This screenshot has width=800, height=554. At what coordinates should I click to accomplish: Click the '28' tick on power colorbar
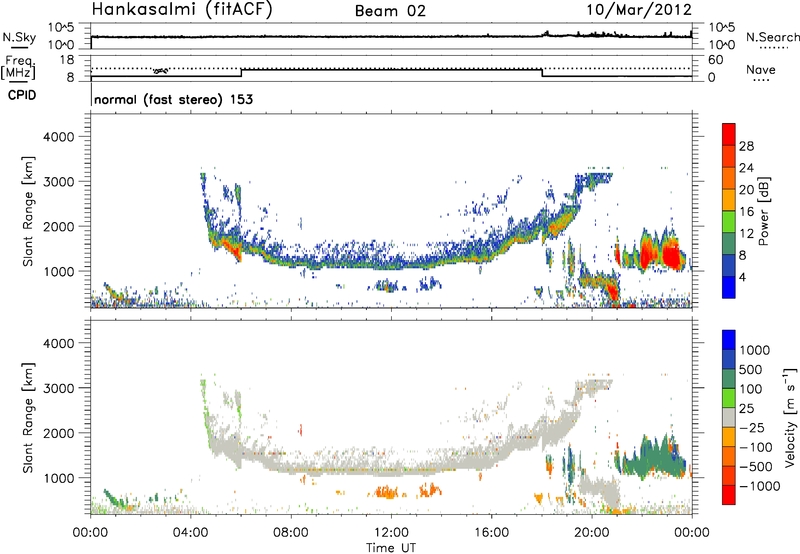(746, 146)
